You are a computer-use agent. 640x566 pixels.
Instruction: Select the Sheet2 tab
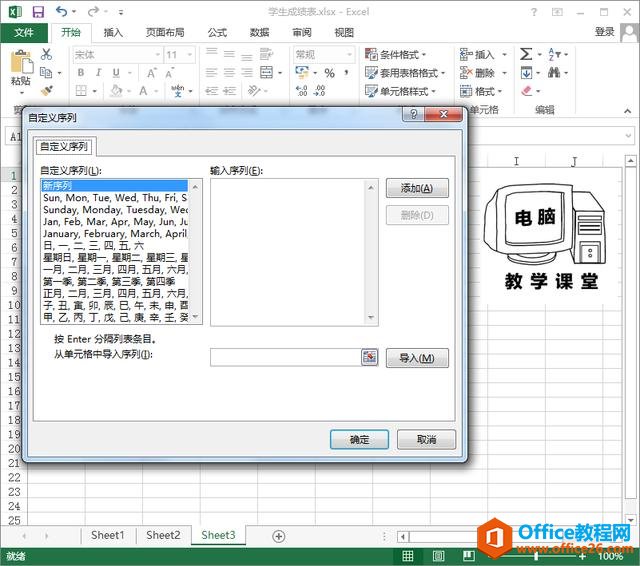pyautogui.click(x=163, y=535)
